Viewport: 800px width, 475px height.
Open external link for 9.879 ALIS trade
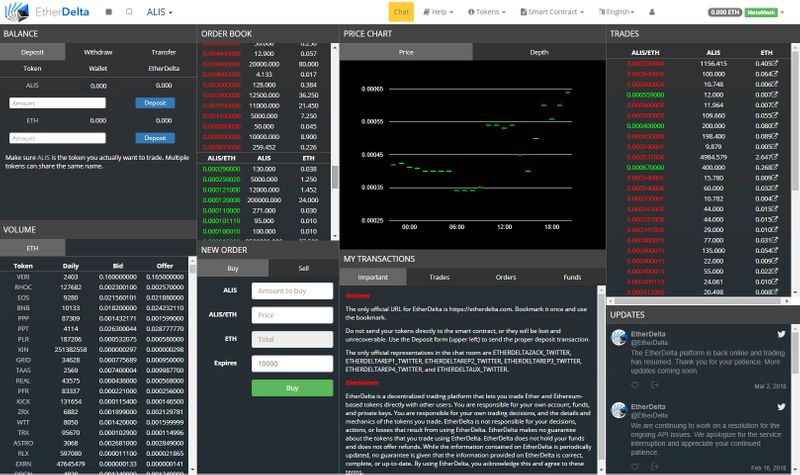(x=775, y=146)
